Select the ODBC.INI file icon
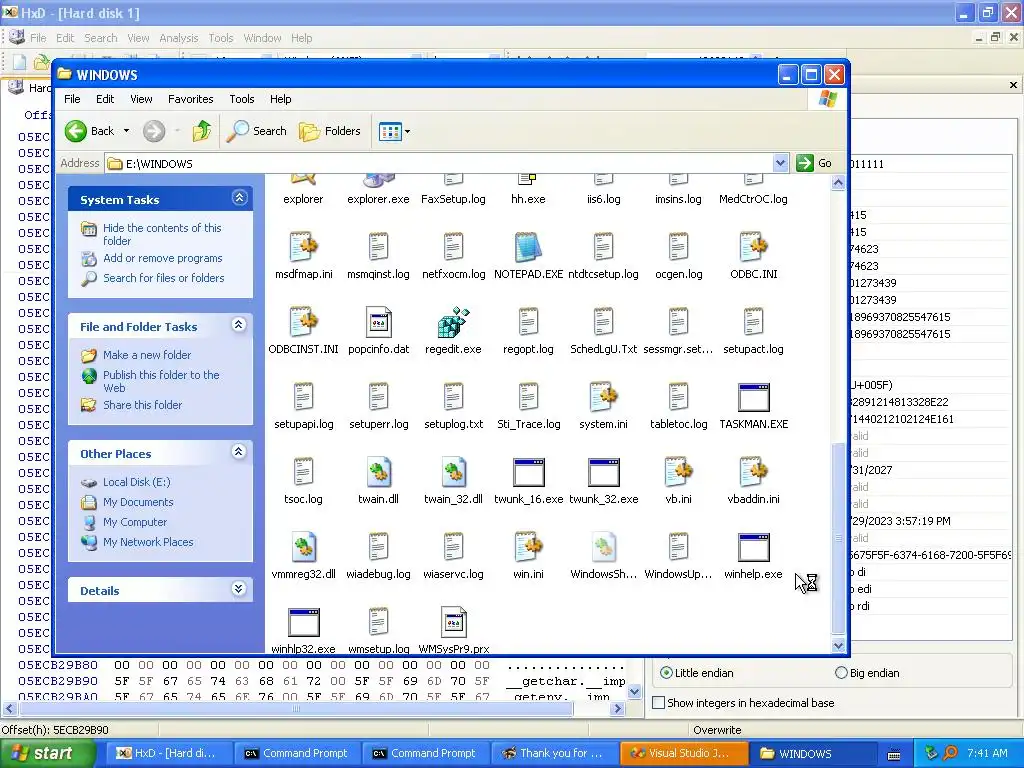The image size is (1024, 768). click(754, 248)
